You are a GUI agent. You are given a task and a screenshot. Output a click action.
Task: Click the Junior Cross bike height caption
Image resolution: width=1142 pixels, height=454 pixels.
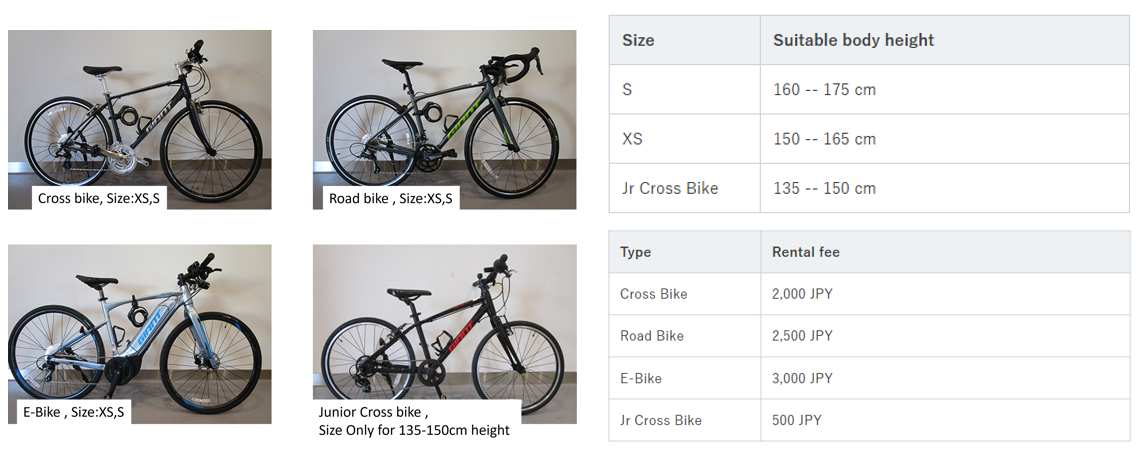click(414, 421)
